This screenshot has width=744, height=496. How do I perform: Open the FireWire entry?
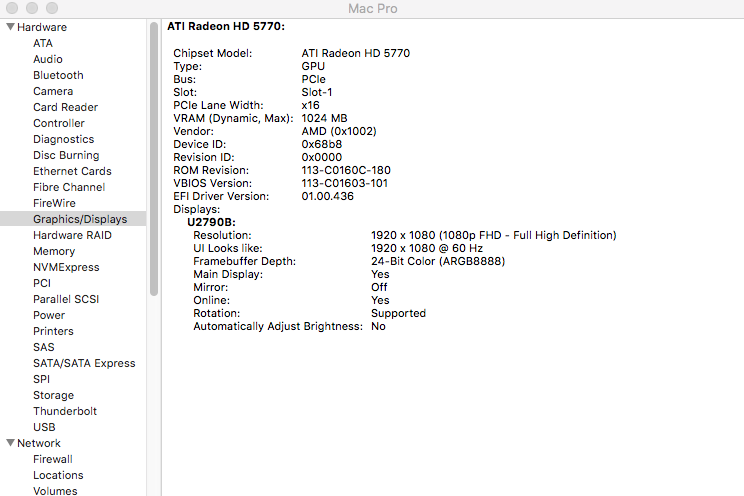pos(54,203)
